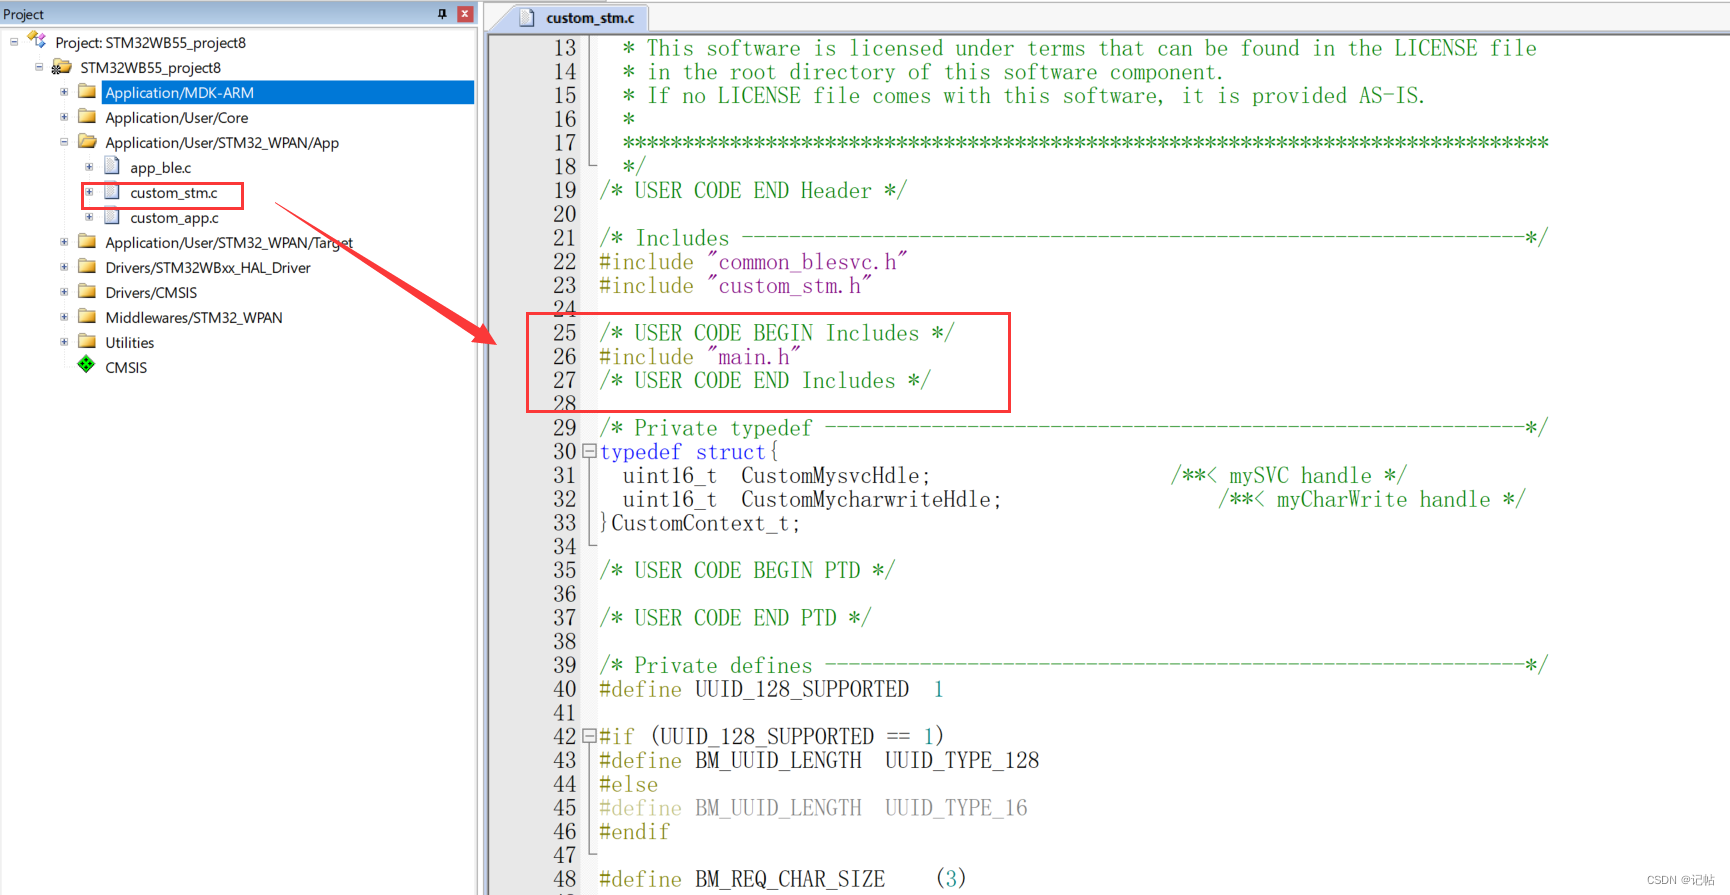Click the green diamond CMSIS component icon
Image resolution: width=1730 pixels, height=895 pixels.
(87, 365)
